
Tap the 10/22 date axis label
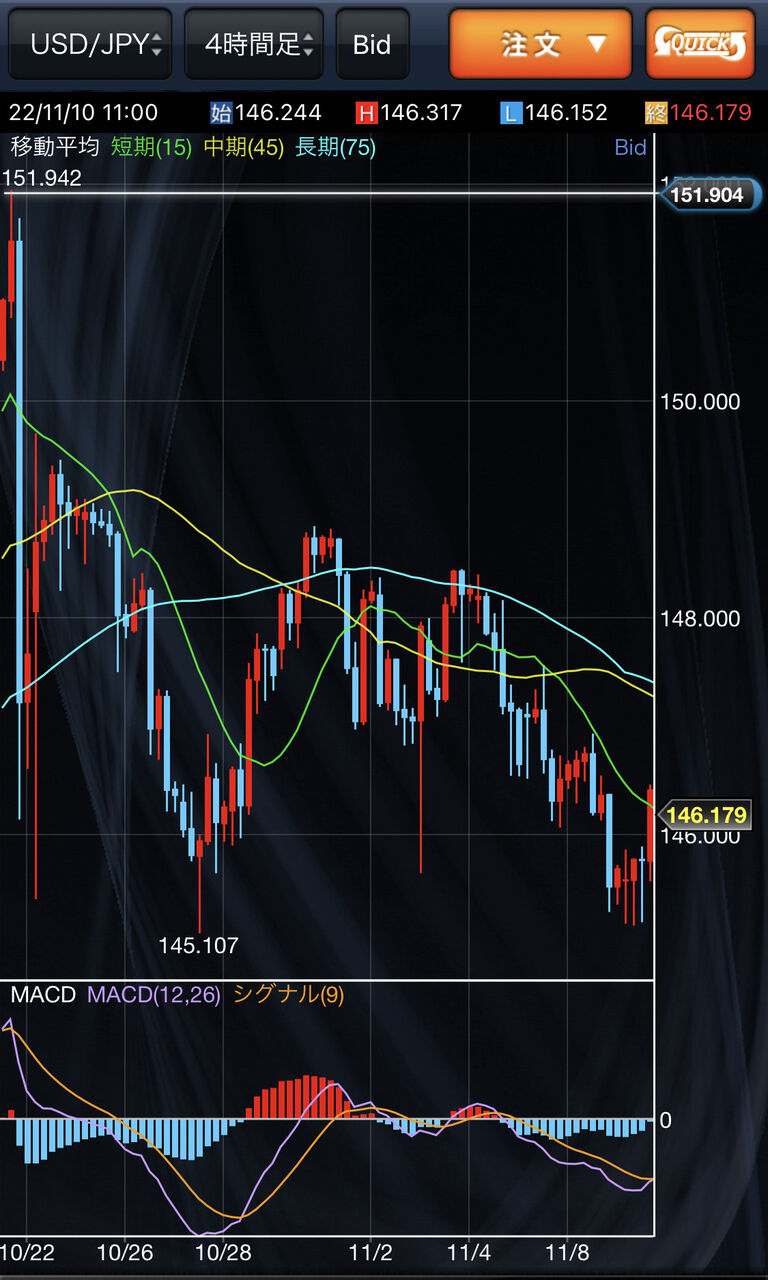[x=26, y=1252]
